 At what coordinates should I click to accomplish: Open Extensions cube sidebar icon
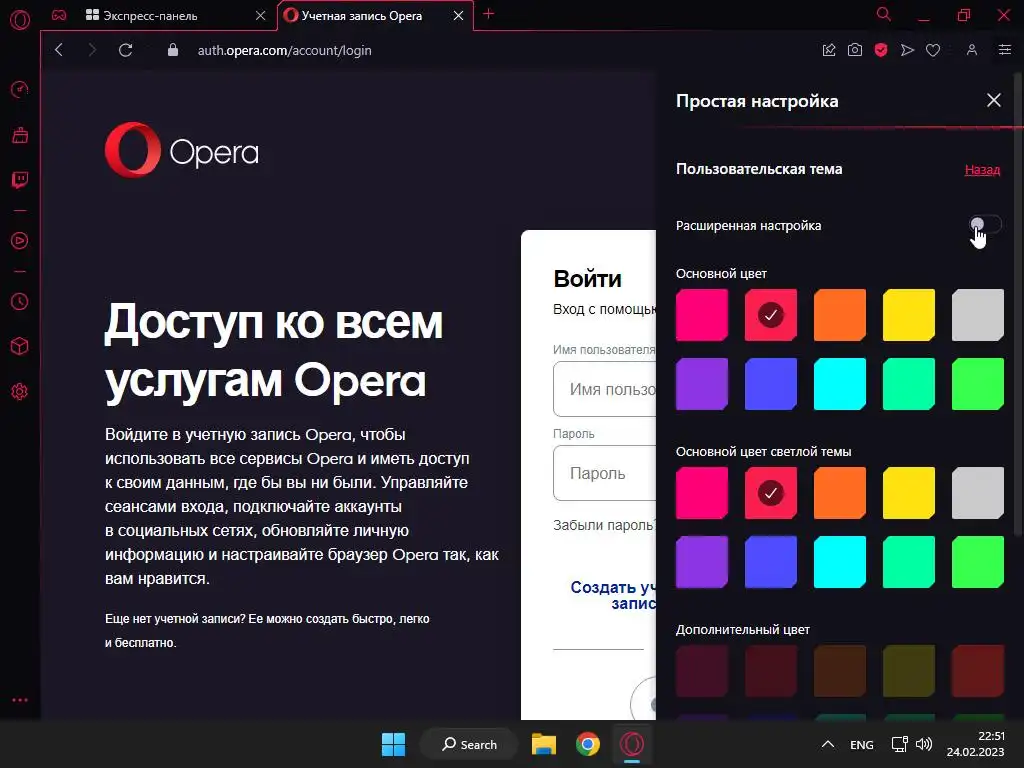tap(20, 346)
